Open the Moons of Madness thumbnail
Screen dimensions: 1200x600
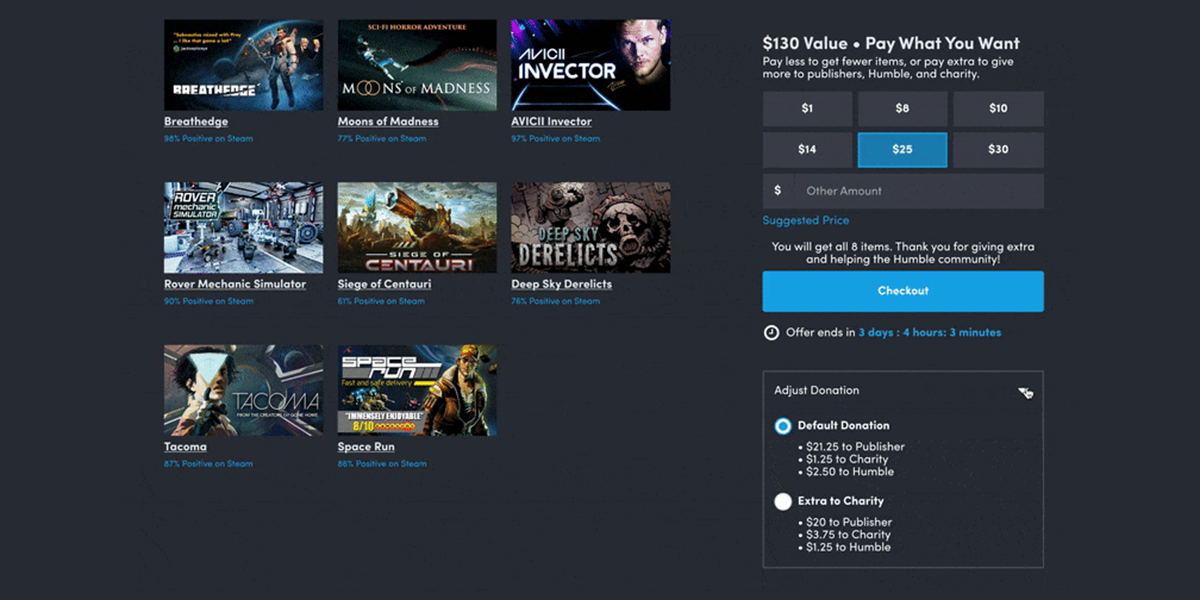[417, 65]
